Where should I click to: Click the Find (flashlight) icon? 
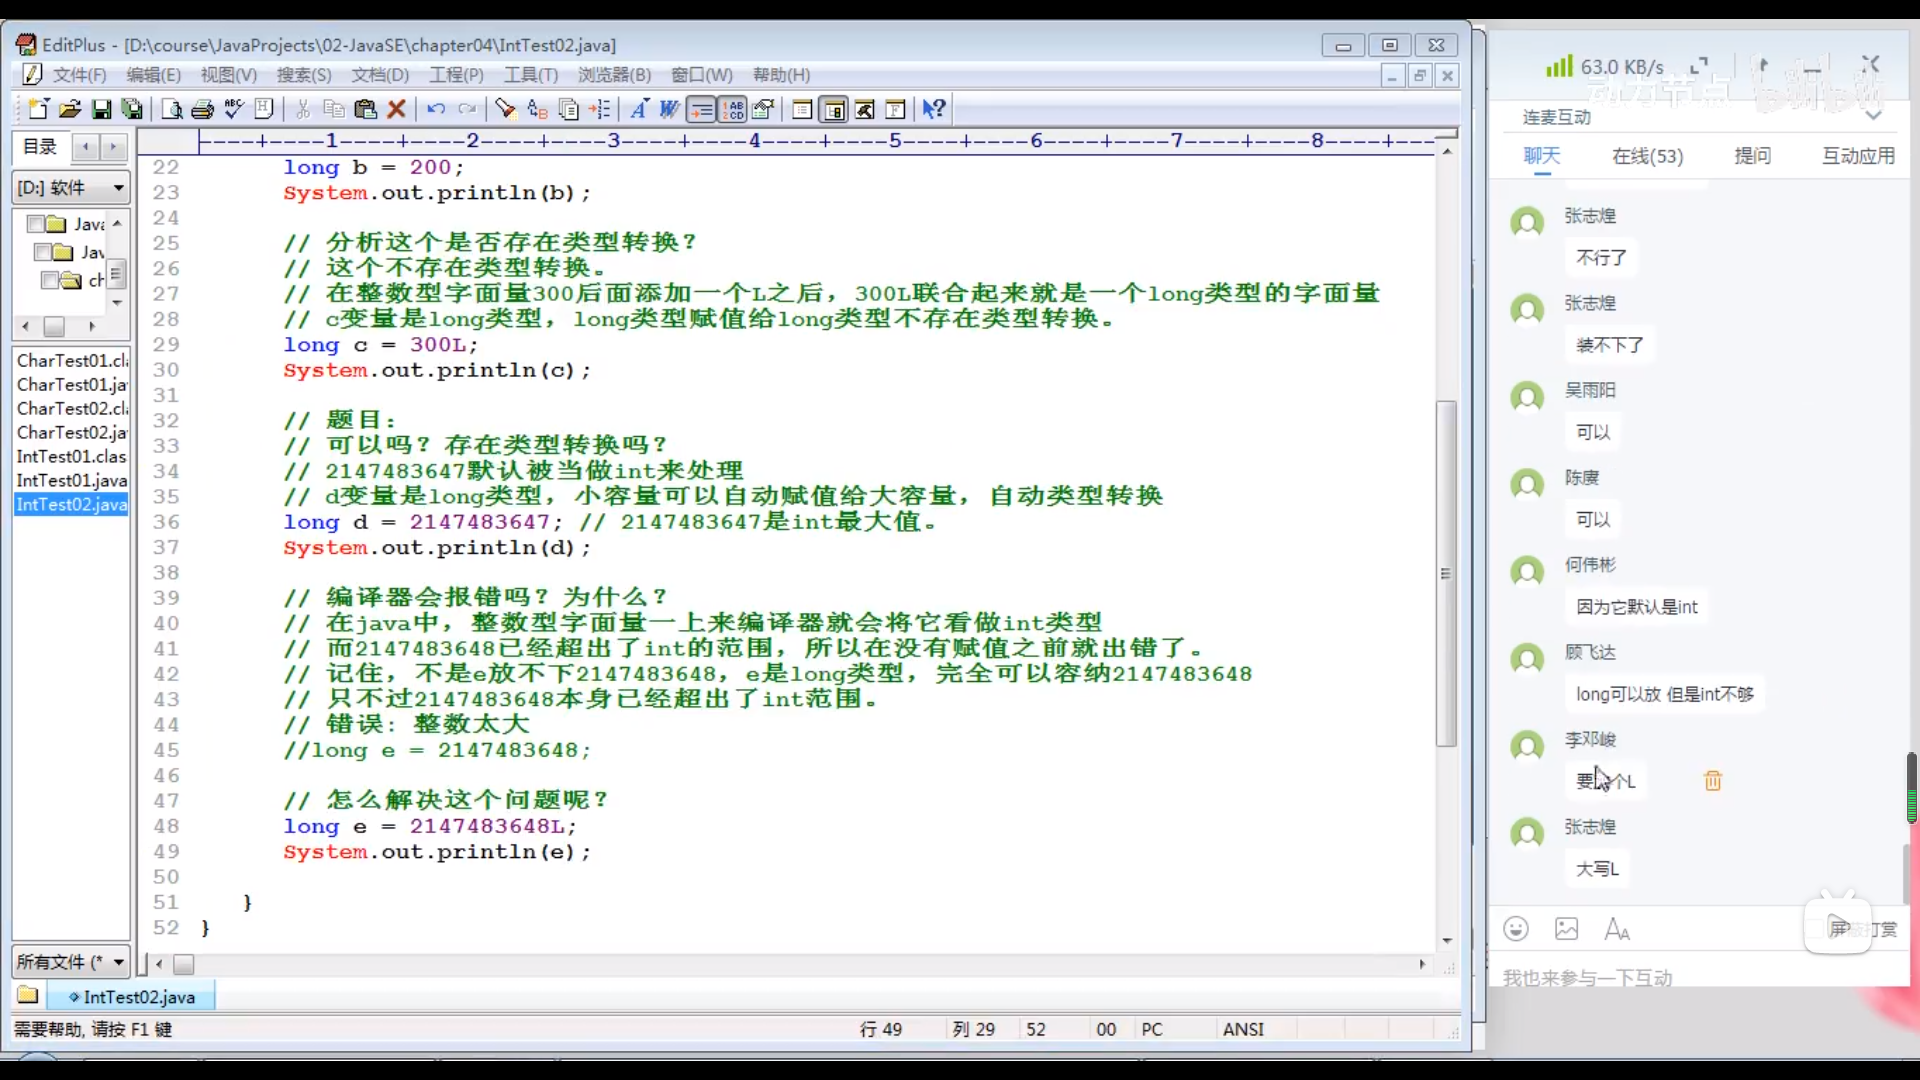tap(506, 109)
